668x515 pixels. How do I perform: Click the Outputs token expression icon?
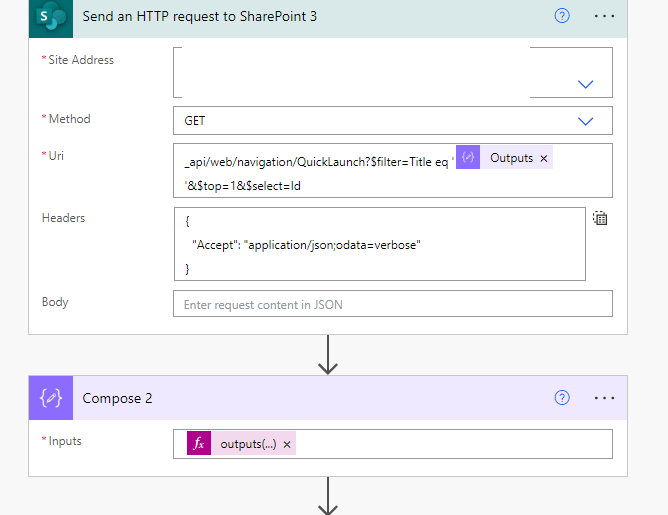pyautogui.click(x=469, y=158)
